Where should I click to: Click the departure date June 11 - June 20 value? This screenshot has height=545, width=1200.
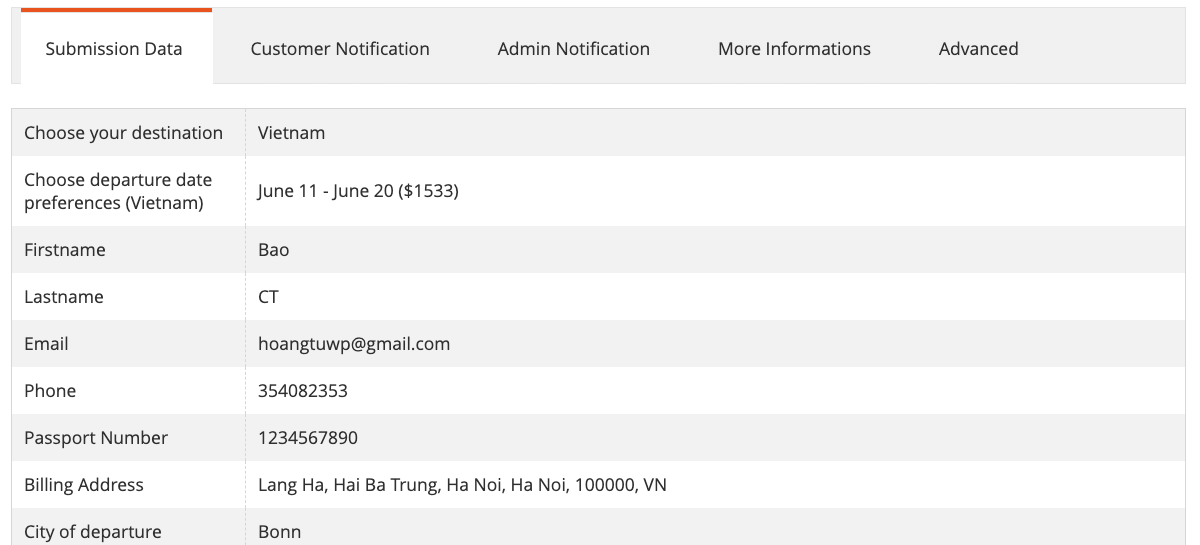click(358, 191)
